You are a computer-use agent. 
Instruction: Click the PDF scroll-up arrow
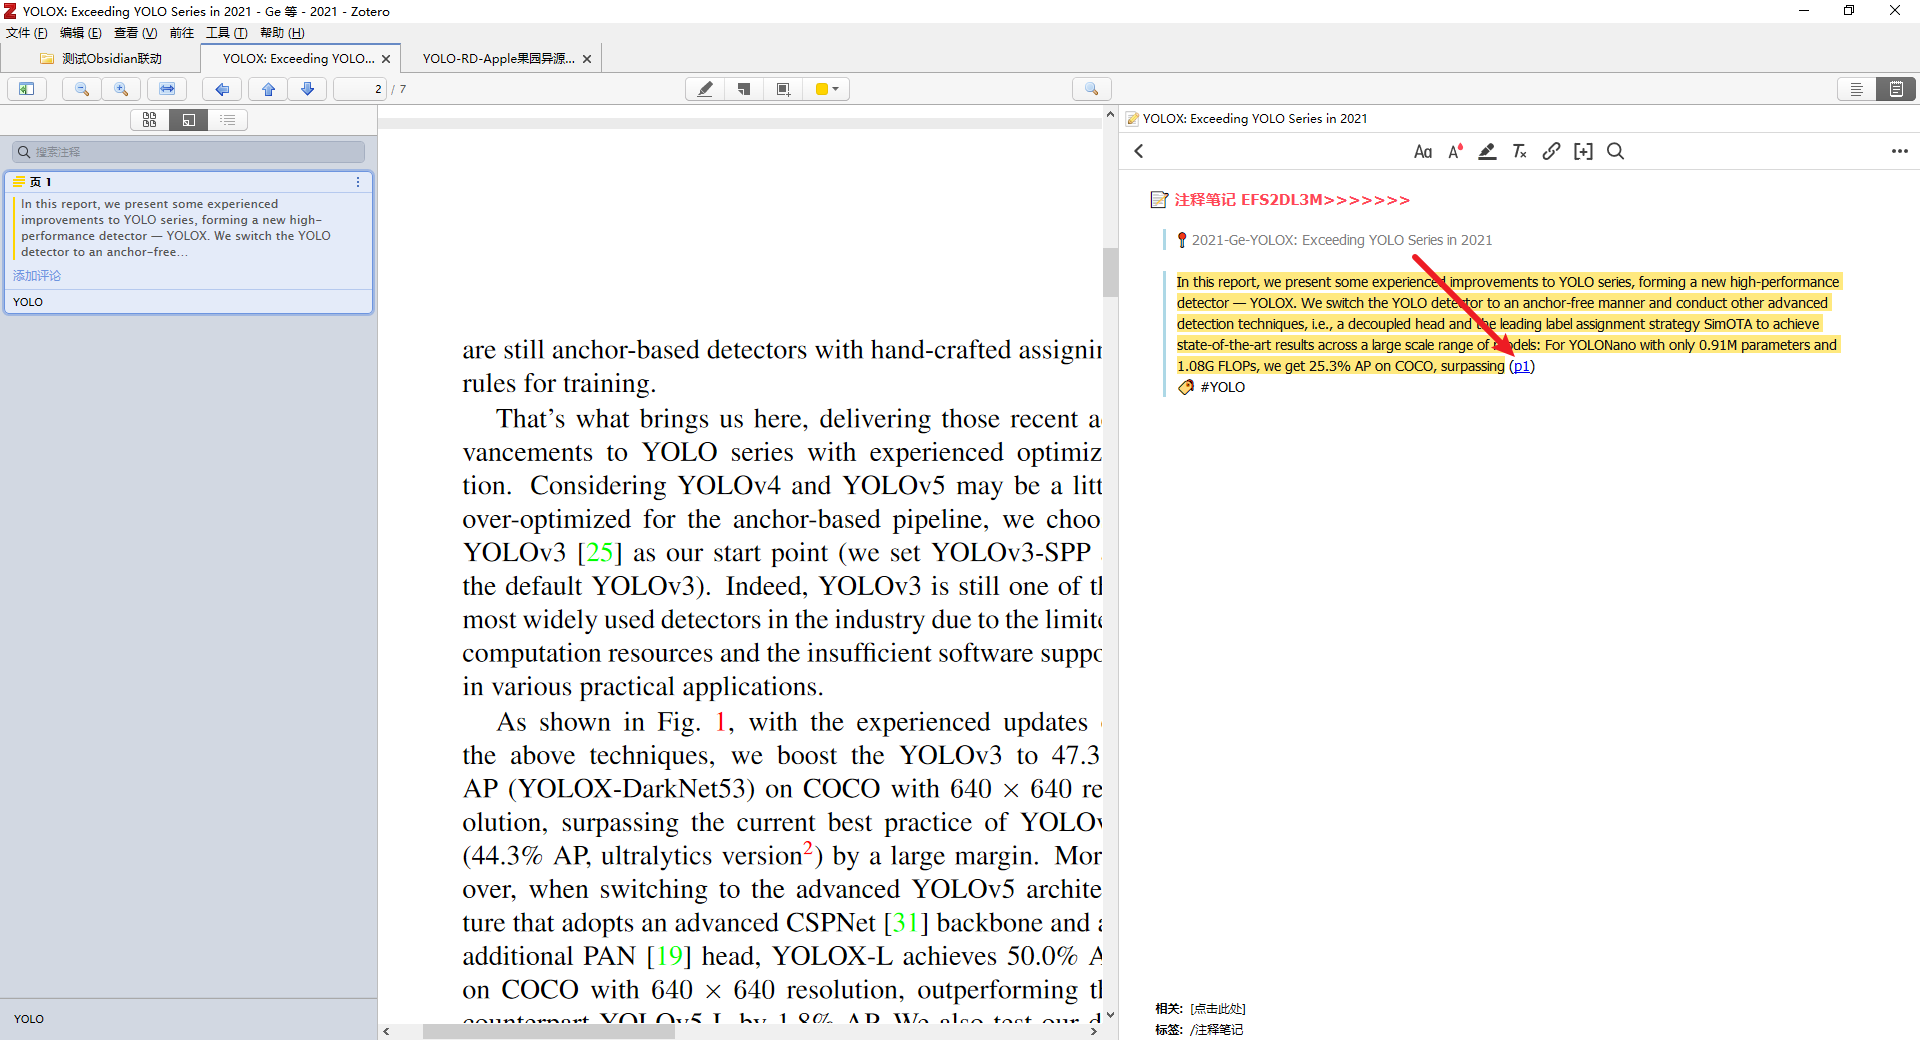1110,115
